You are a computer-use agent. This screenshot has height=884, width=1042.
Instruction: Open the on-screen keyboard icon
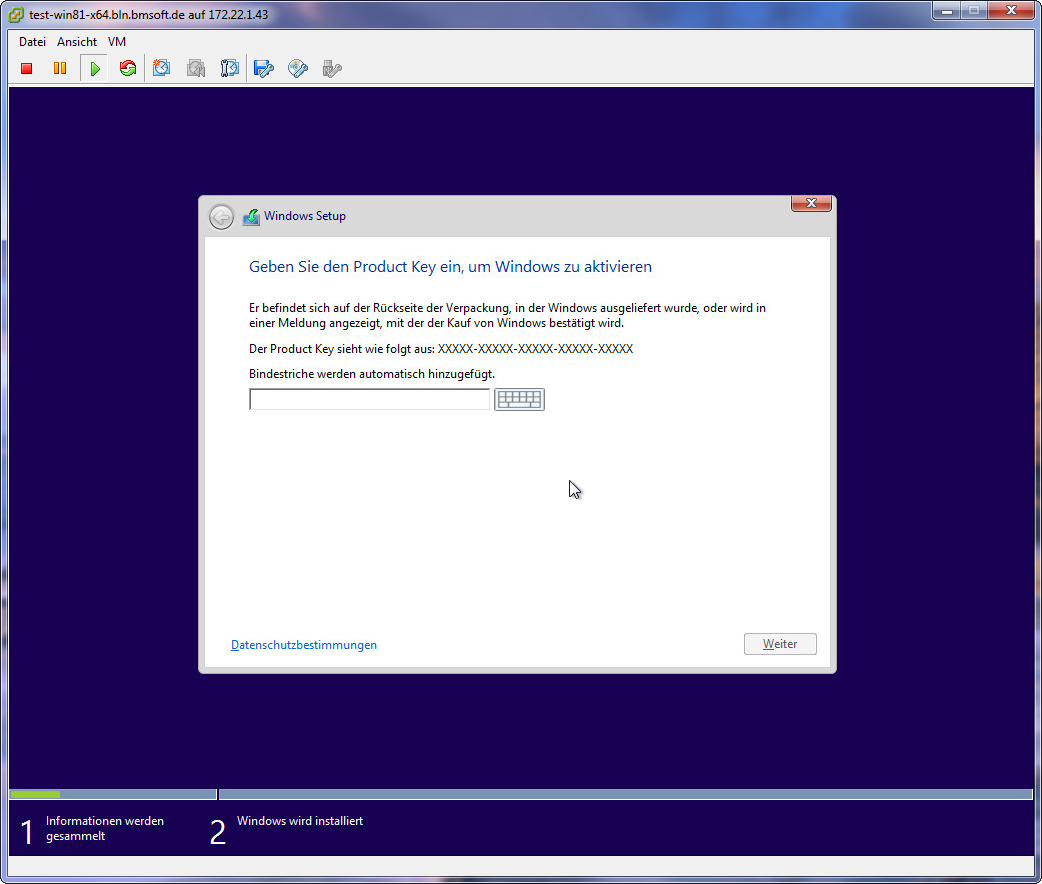520,399
